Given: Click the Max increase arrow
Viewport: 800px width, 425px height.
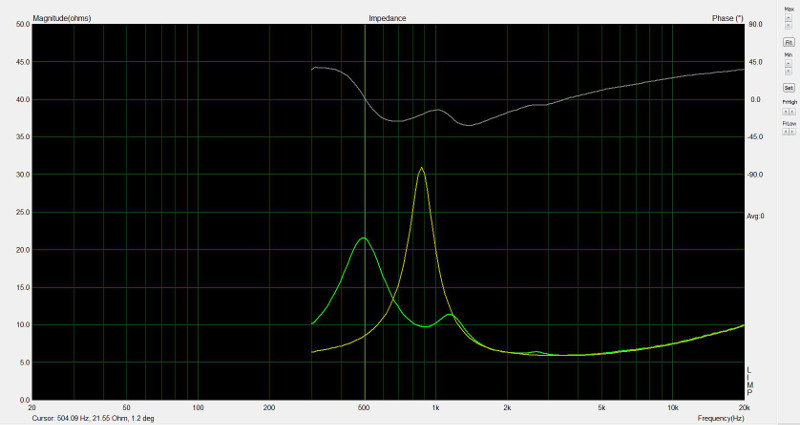Looking at the screenshot, I should pyautogui.click(x=788, y=16).
